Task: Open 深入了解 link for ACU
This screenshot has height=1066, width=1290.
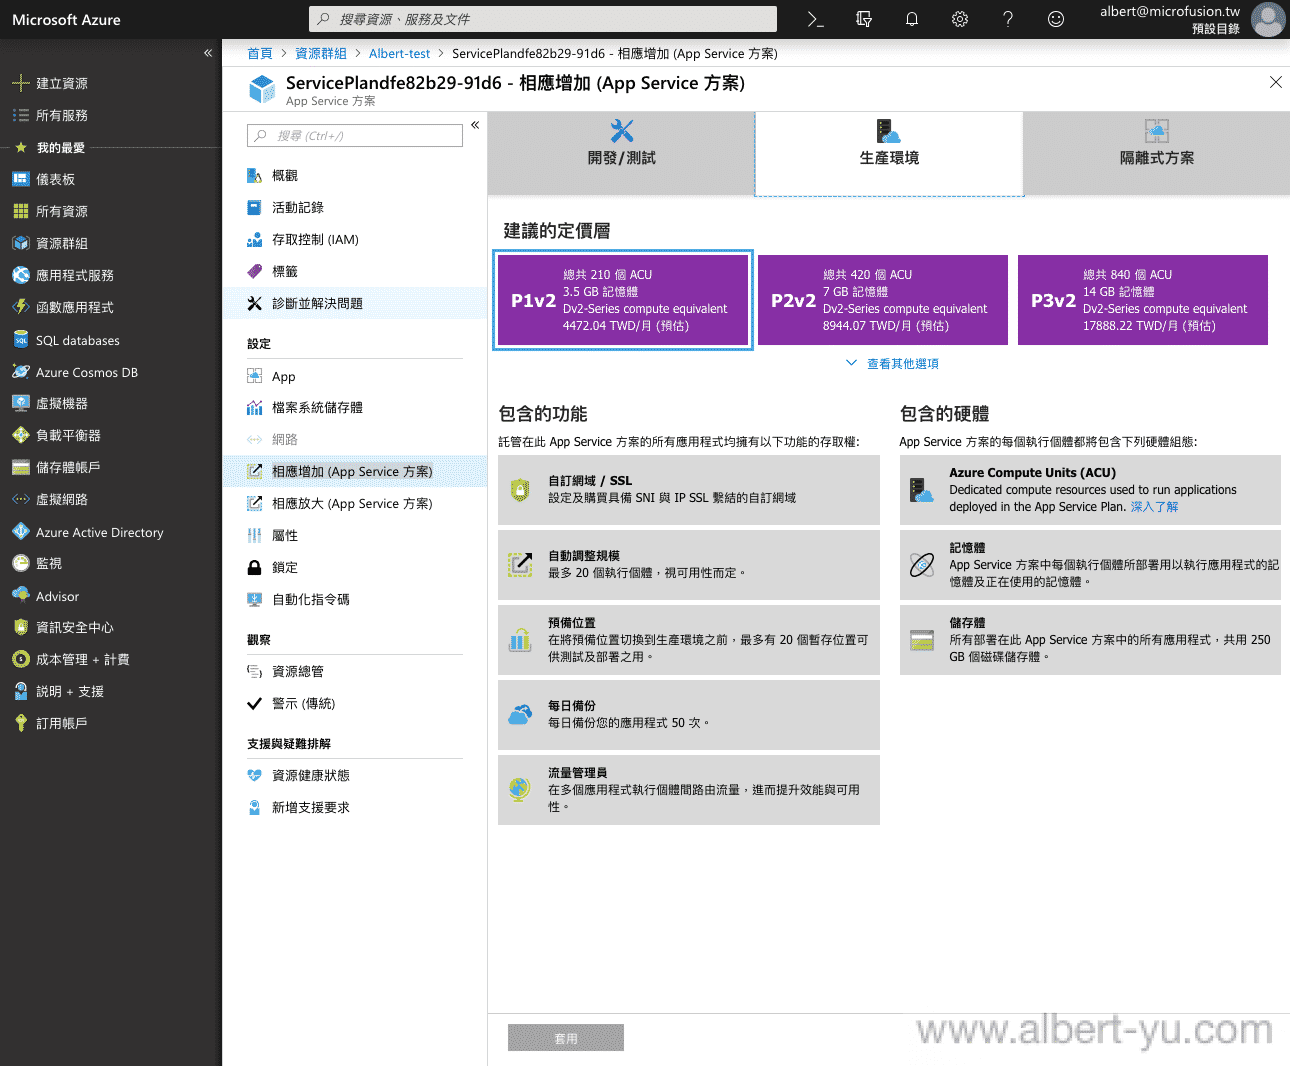Action: tap(1154, 507)
